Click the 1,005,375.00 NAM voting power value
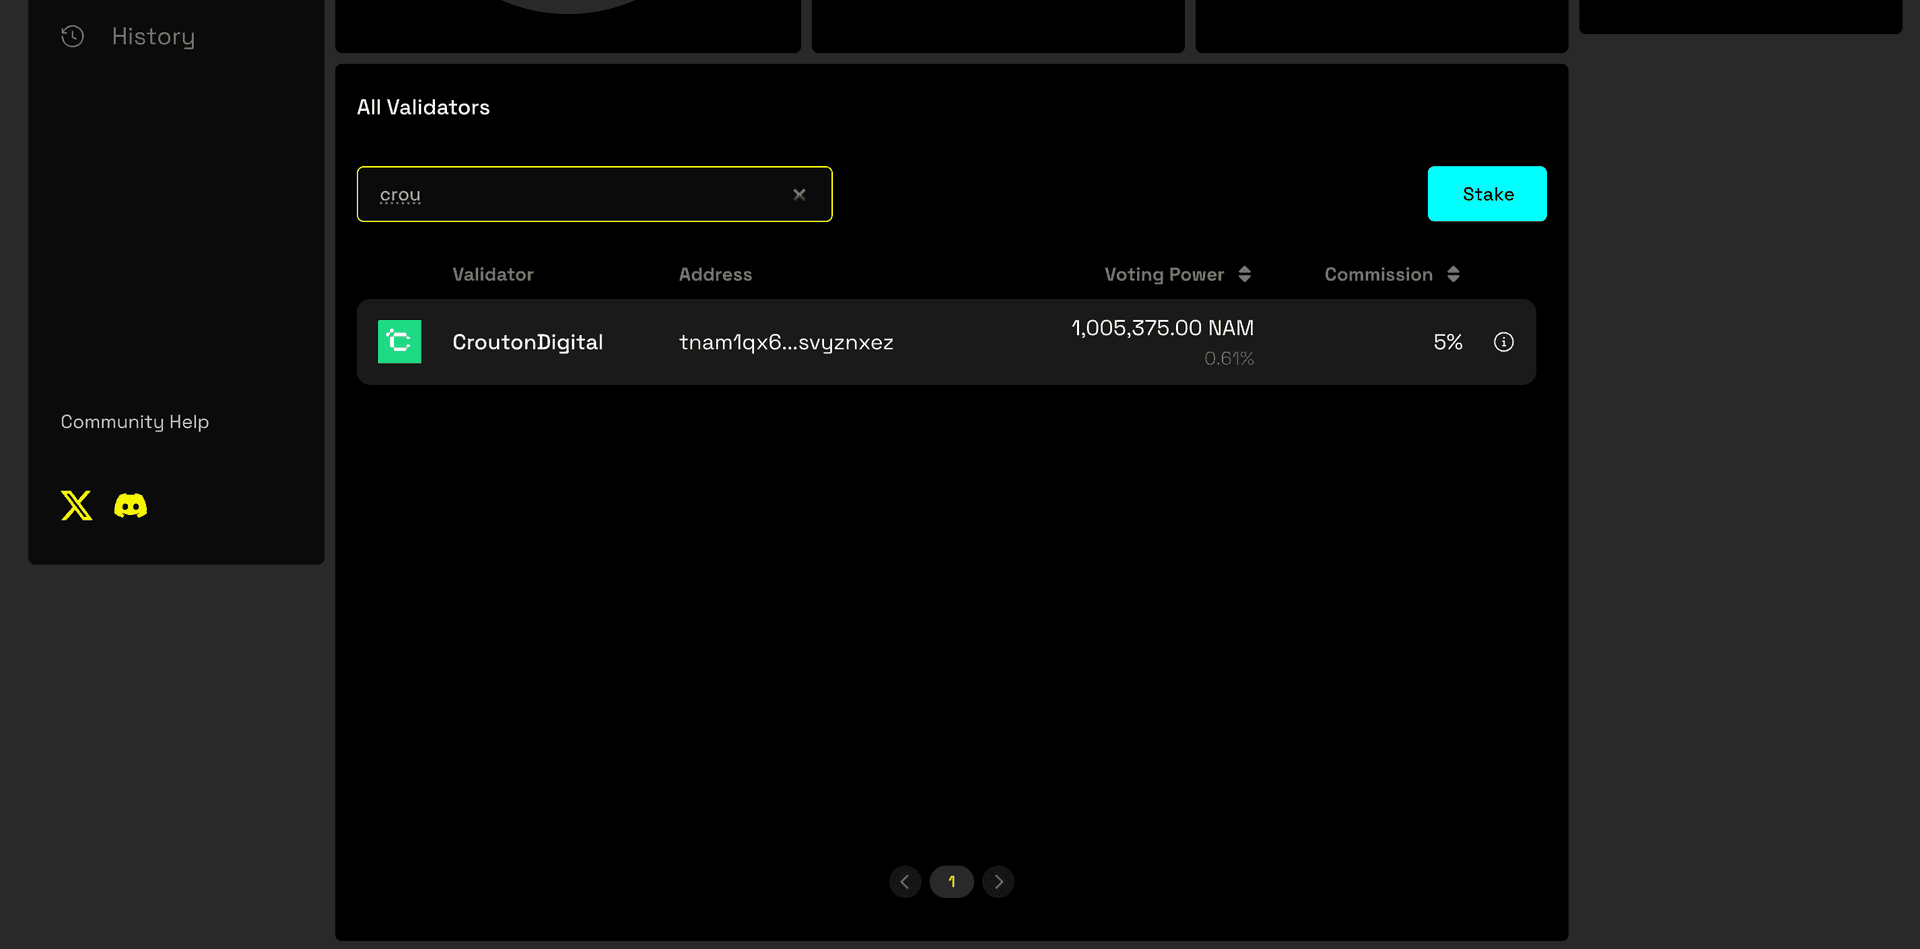The image size is (1920, 949). (x=1162, y=328)
